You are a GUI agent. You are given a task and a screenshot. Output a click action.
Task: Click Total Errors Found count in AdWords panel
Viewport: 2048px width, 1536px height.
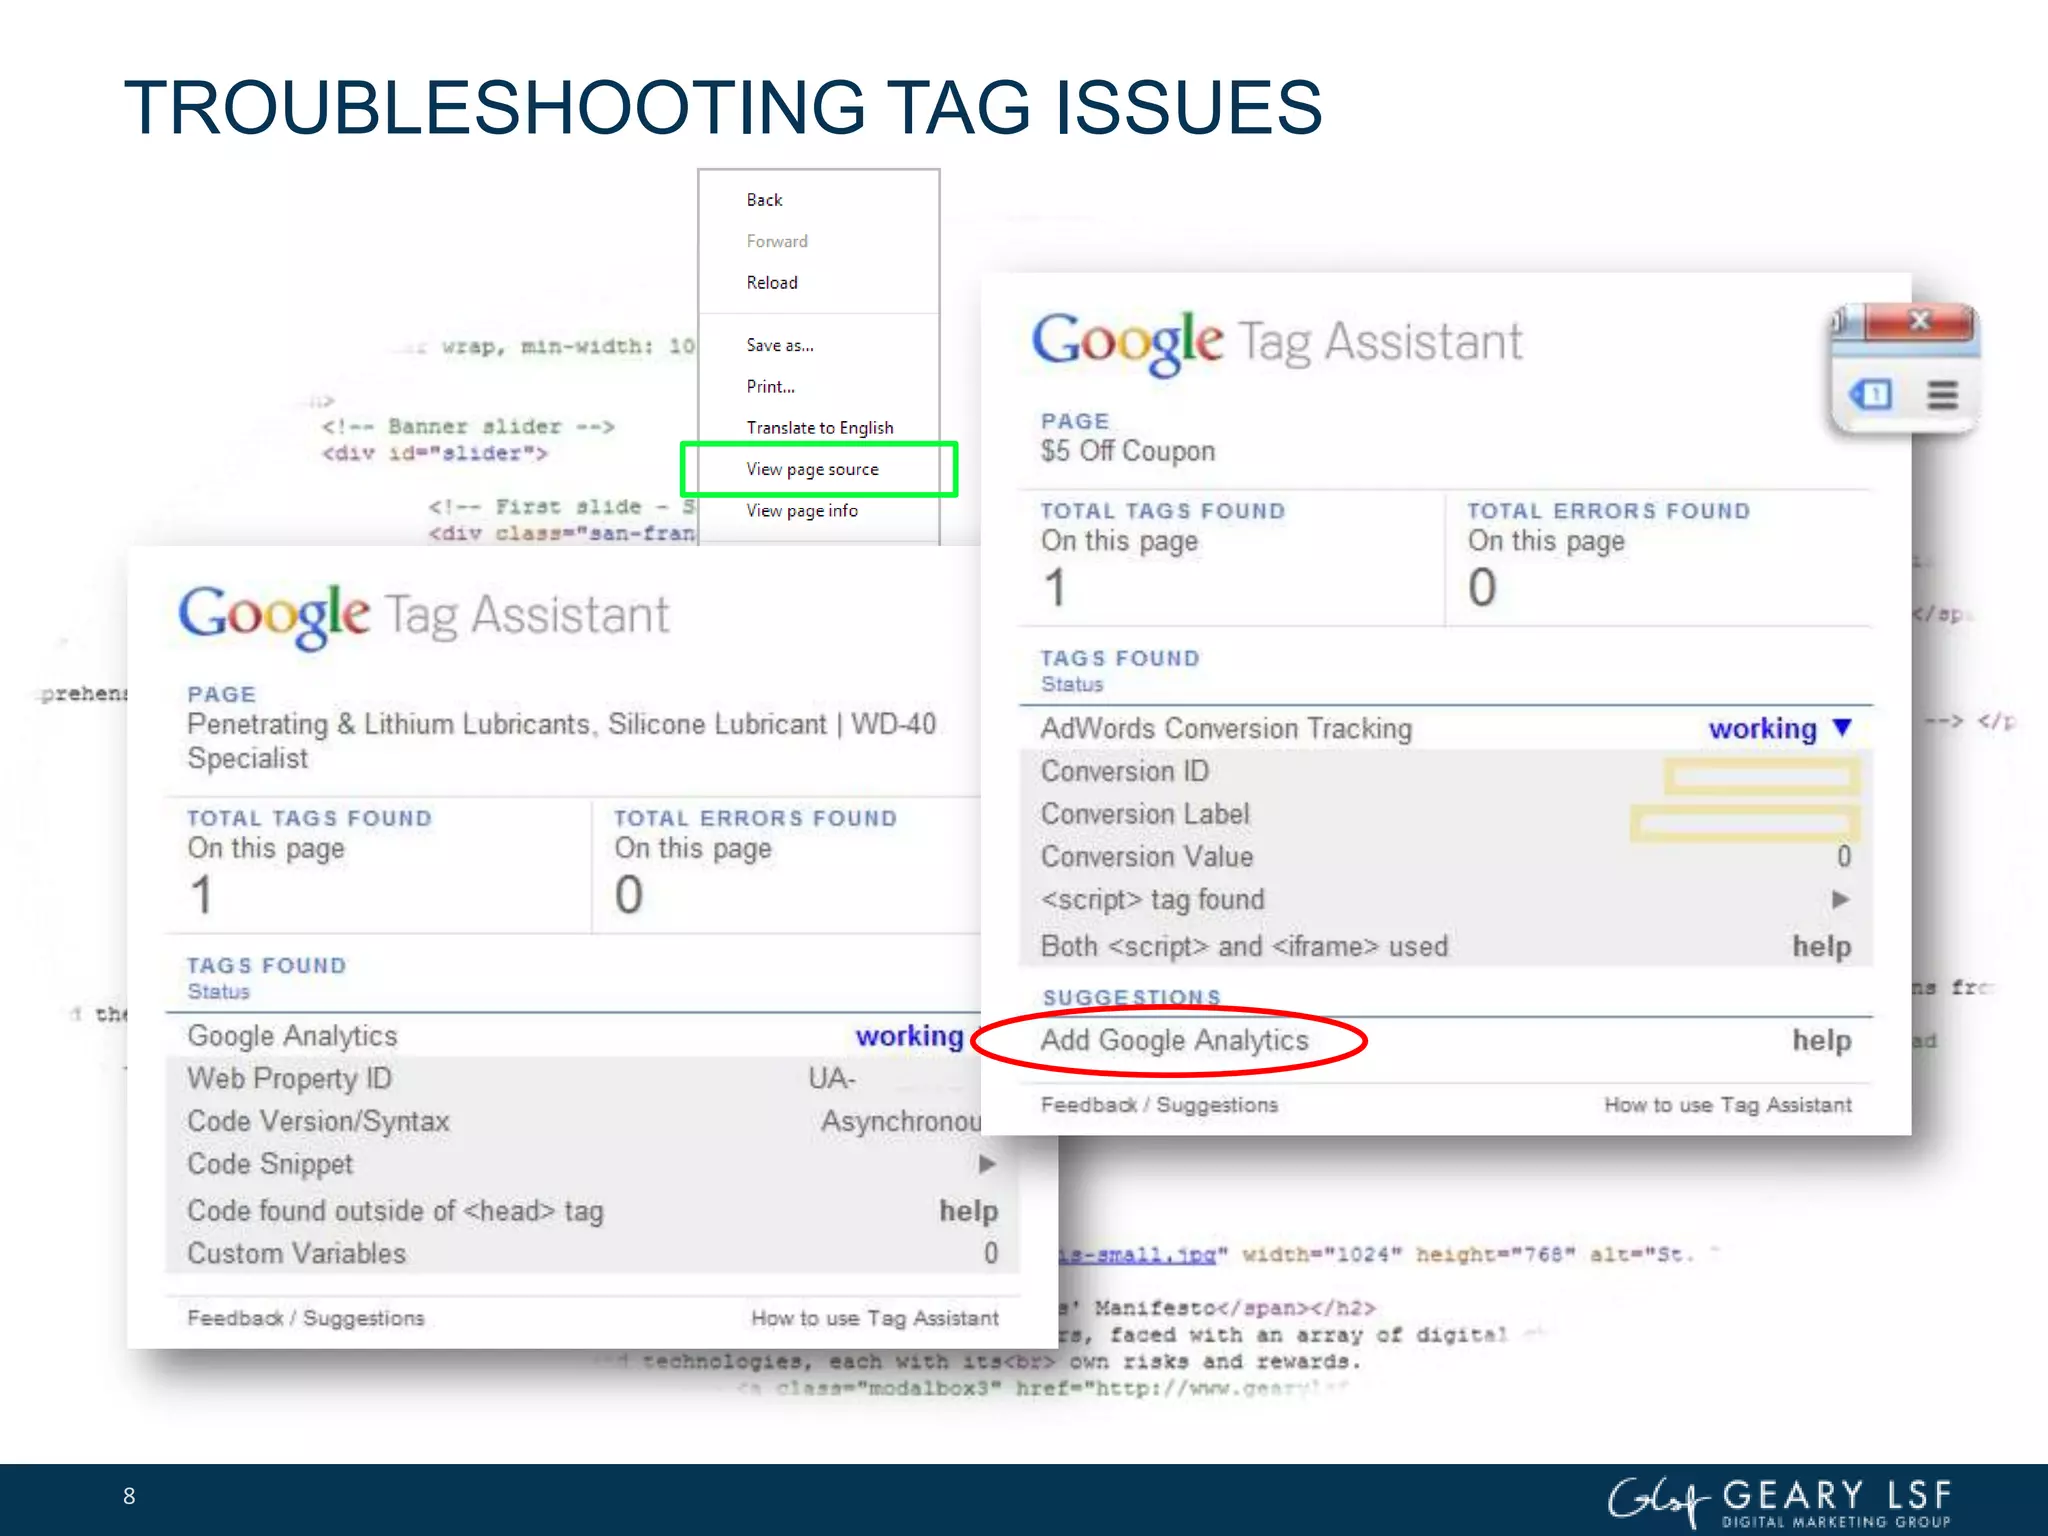click(1482, 587)
